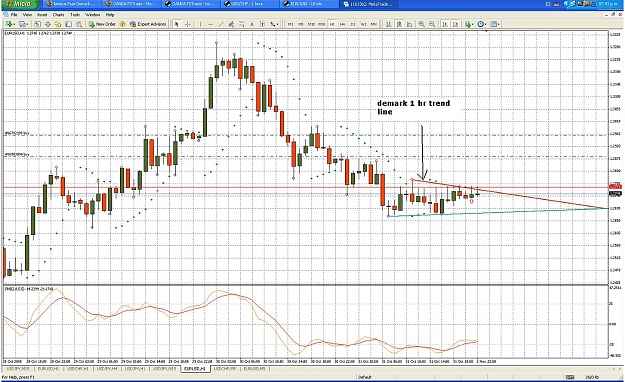Open the indicators list icon
625x382 pixels.
point(468,24)
